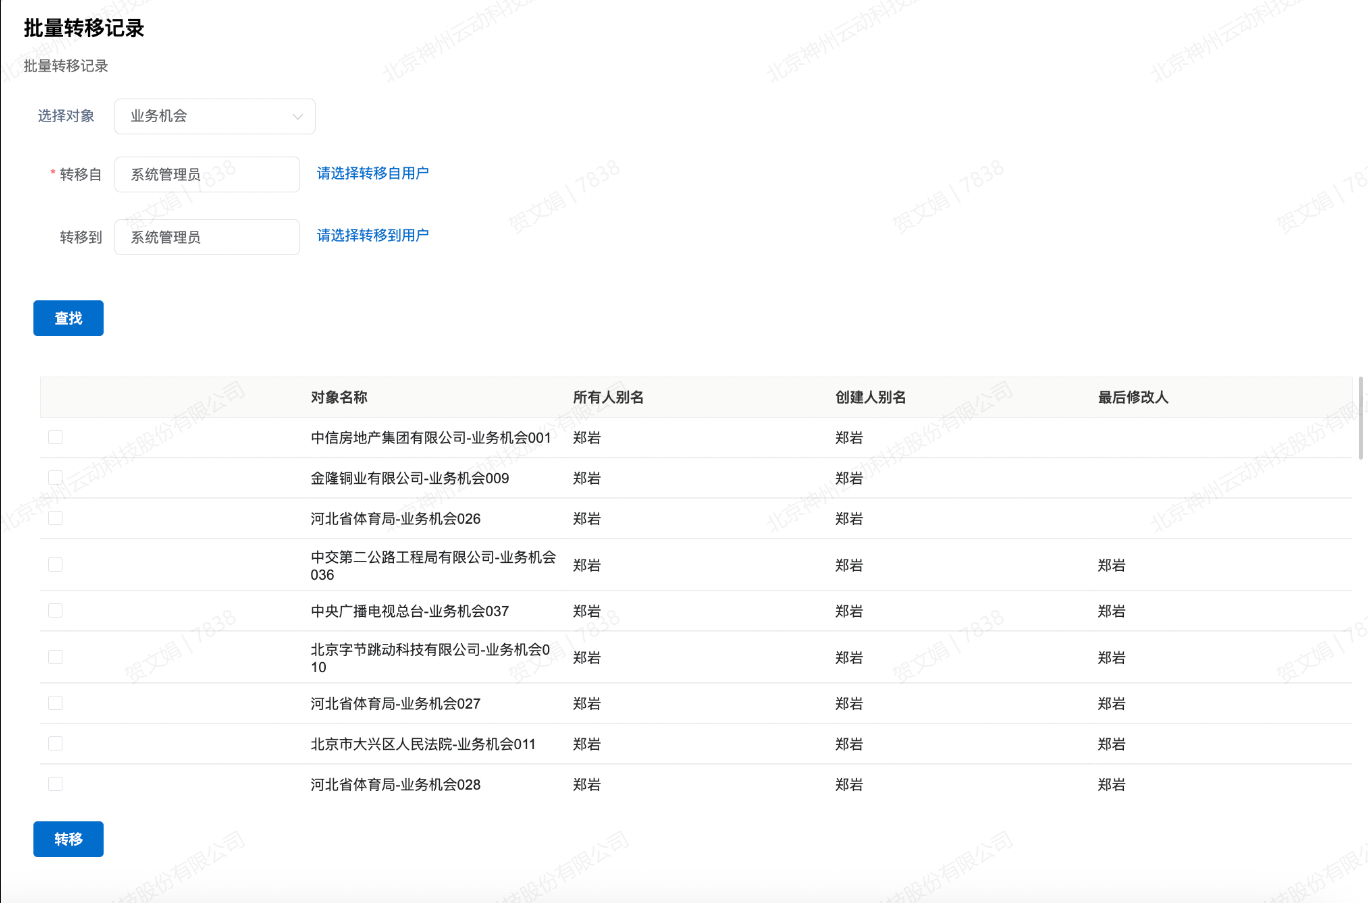Click the 所有人别名 column header
1368x903 pixels.
608,397
